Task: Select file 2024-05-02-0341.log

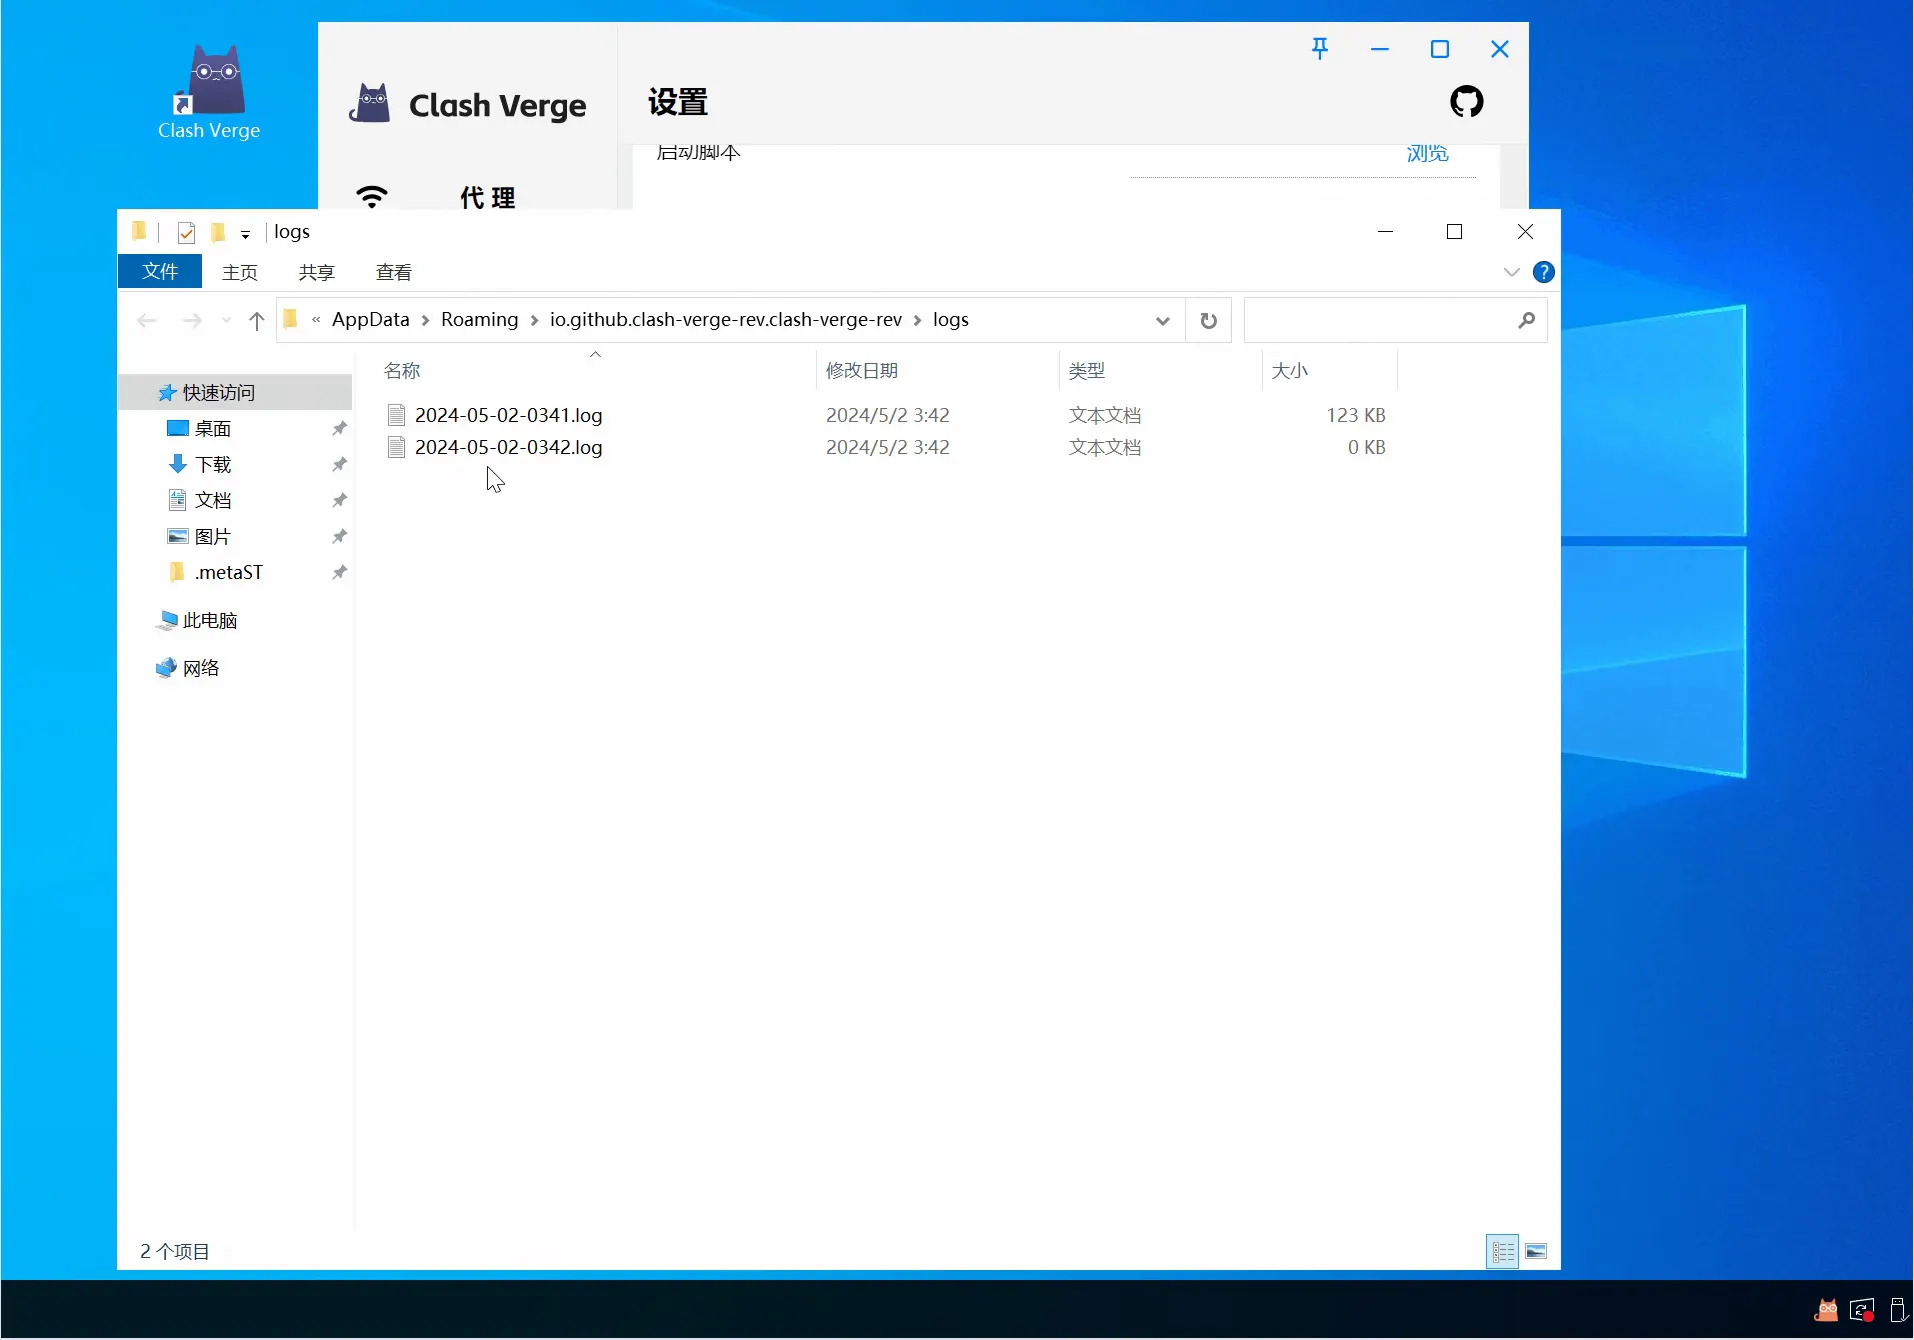Action: pyautogui.click(x=508, y=415)
